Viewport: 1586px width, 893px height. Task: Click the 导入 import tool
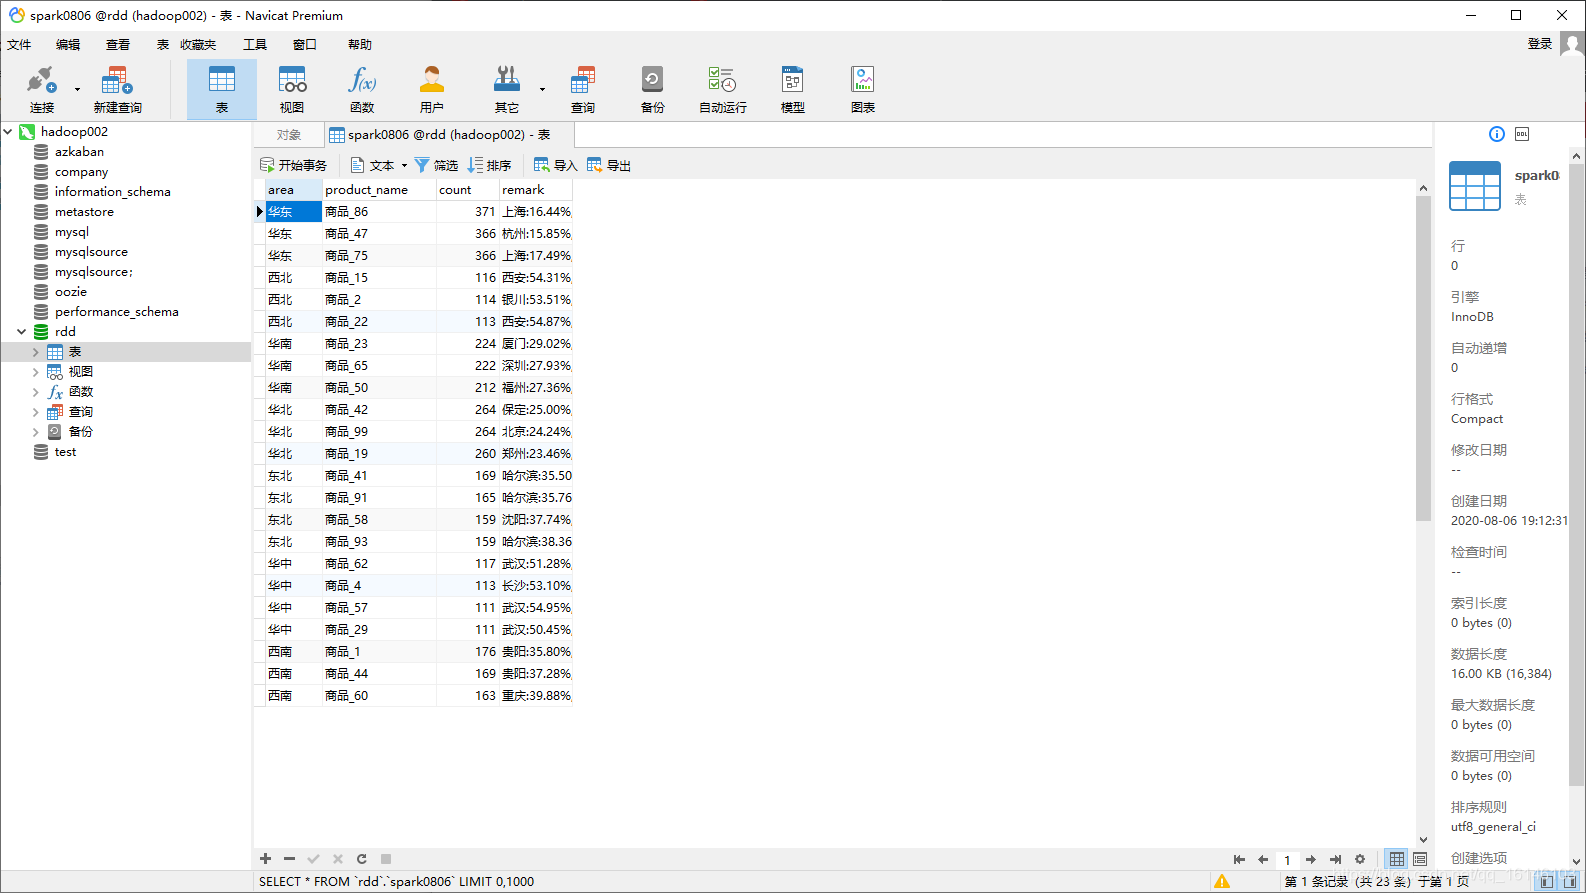(x=556, y=165)
